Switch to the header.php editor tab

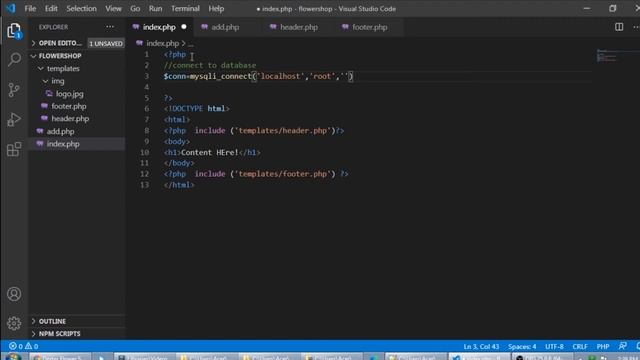point(299,27)
